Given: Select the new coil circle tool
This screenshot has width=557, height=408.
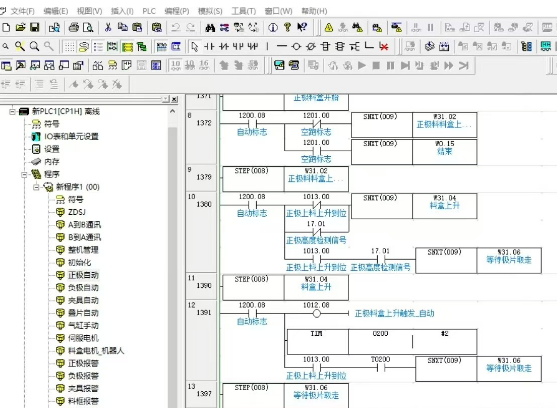Looking at the screenshot, I should tap(296, 47).
